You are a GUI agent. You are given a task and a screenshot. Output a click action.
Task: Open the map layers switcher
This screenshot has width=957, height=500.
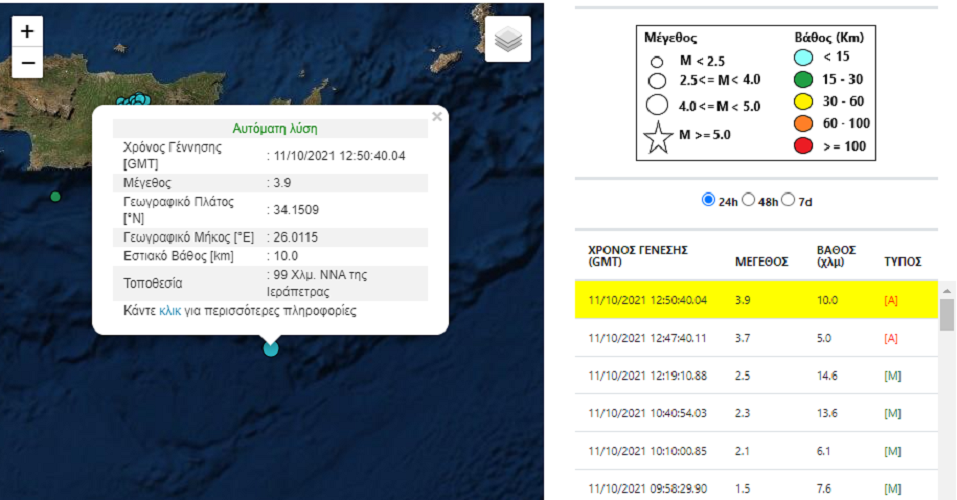pyautogui.click(x=508, y=40)
